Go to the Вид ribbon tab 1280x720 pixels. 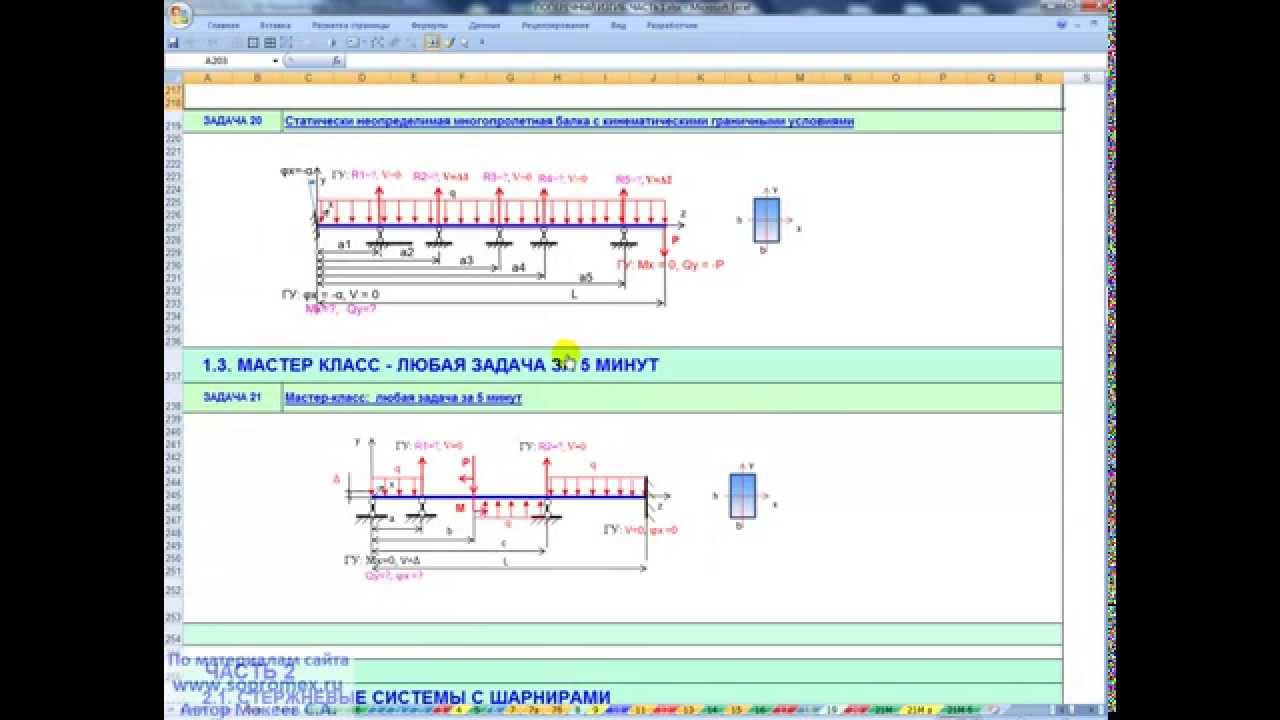point(619,25)
